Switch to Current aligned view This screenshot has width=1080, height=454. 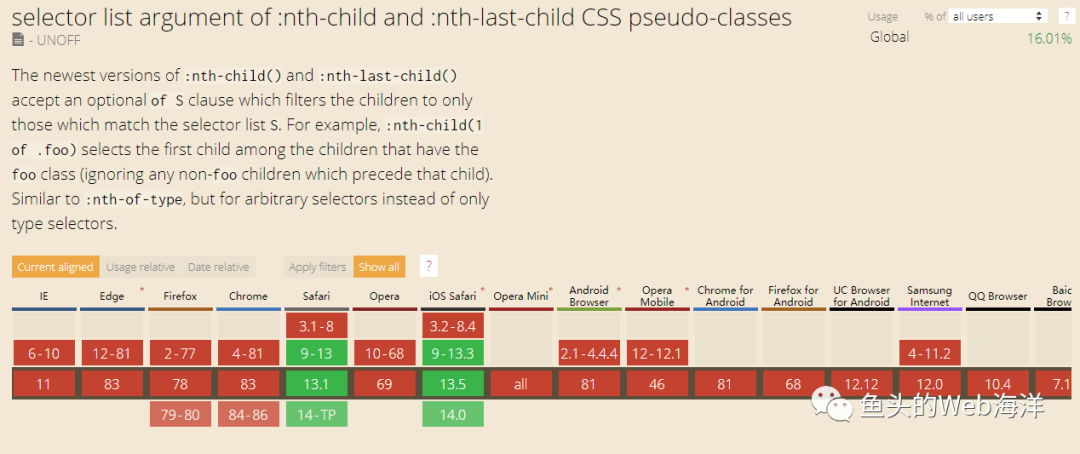coord(56,267)
